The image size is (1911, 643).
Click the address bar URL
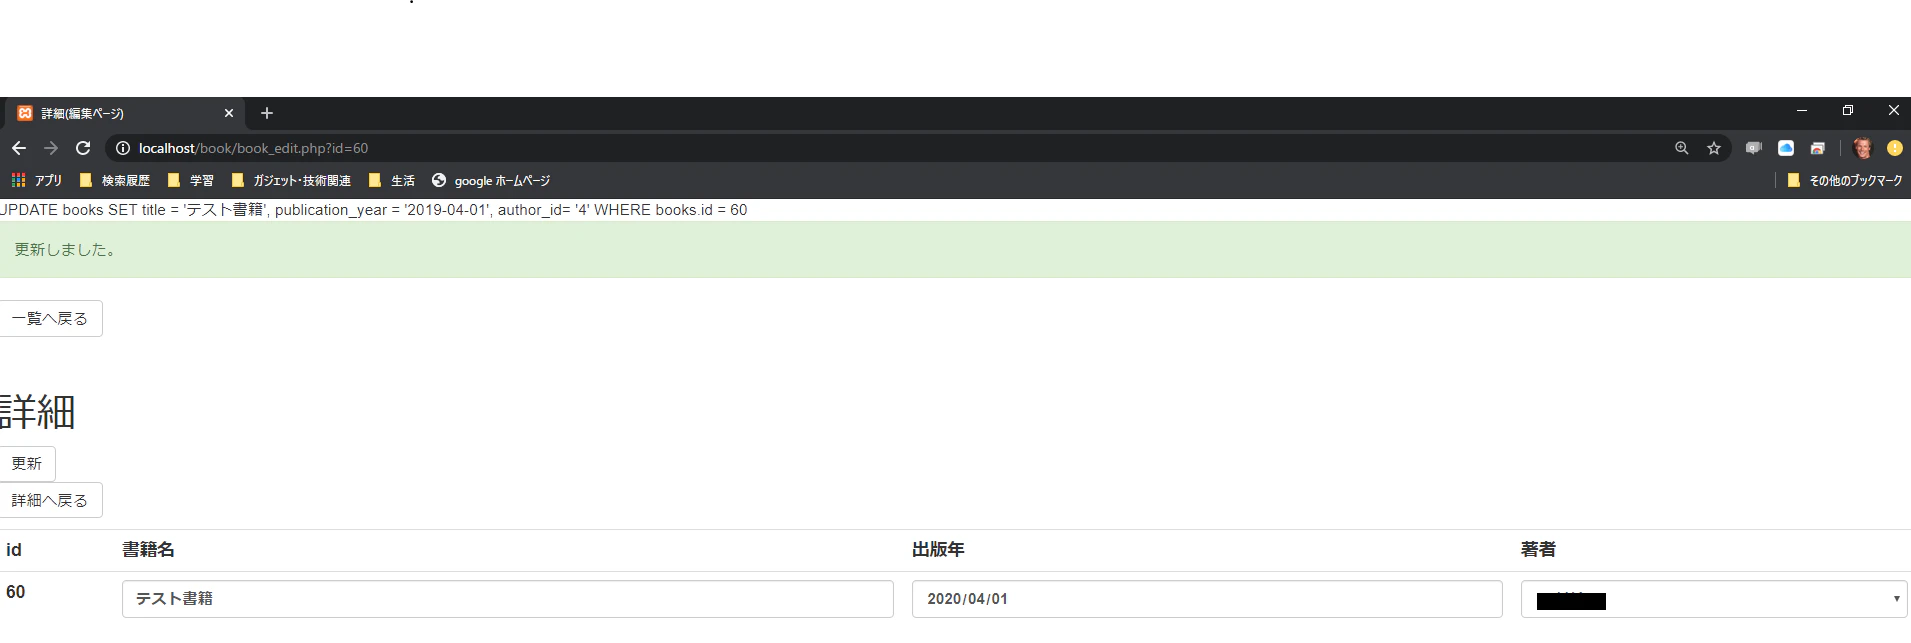(x=253, y=148)
